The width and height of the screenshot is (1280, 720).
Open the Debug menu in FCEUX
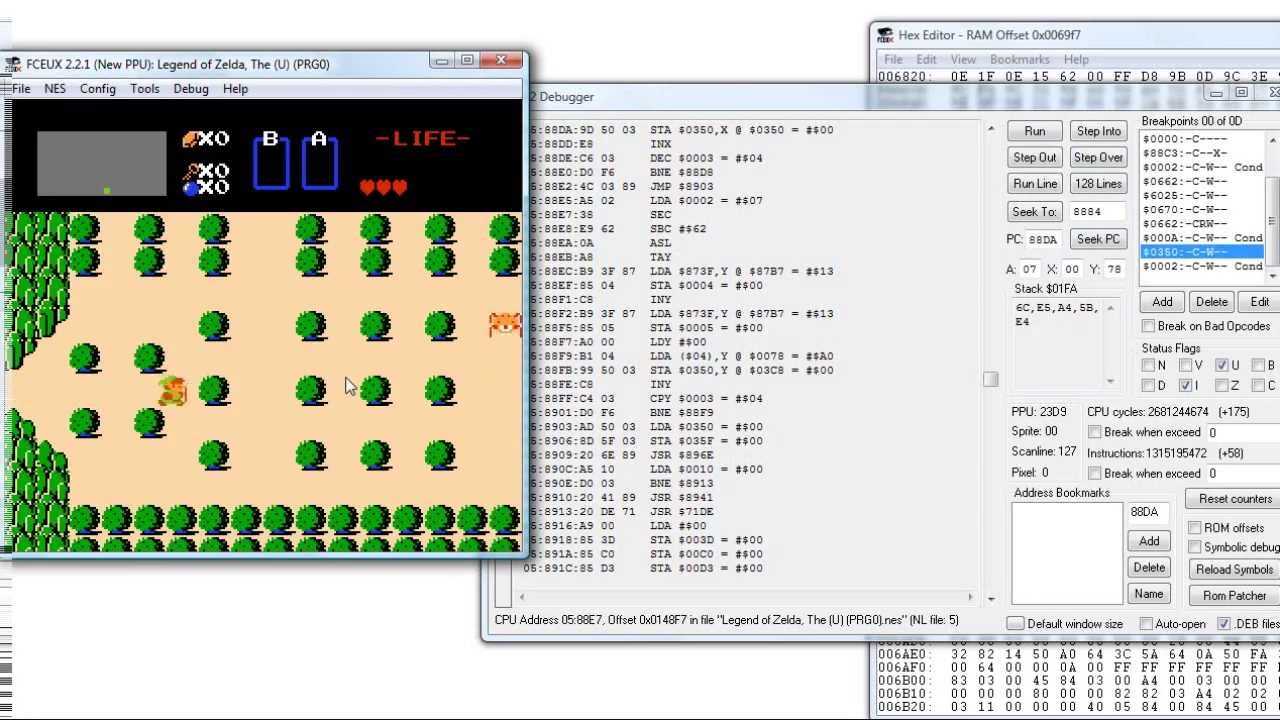pos(191,89)
